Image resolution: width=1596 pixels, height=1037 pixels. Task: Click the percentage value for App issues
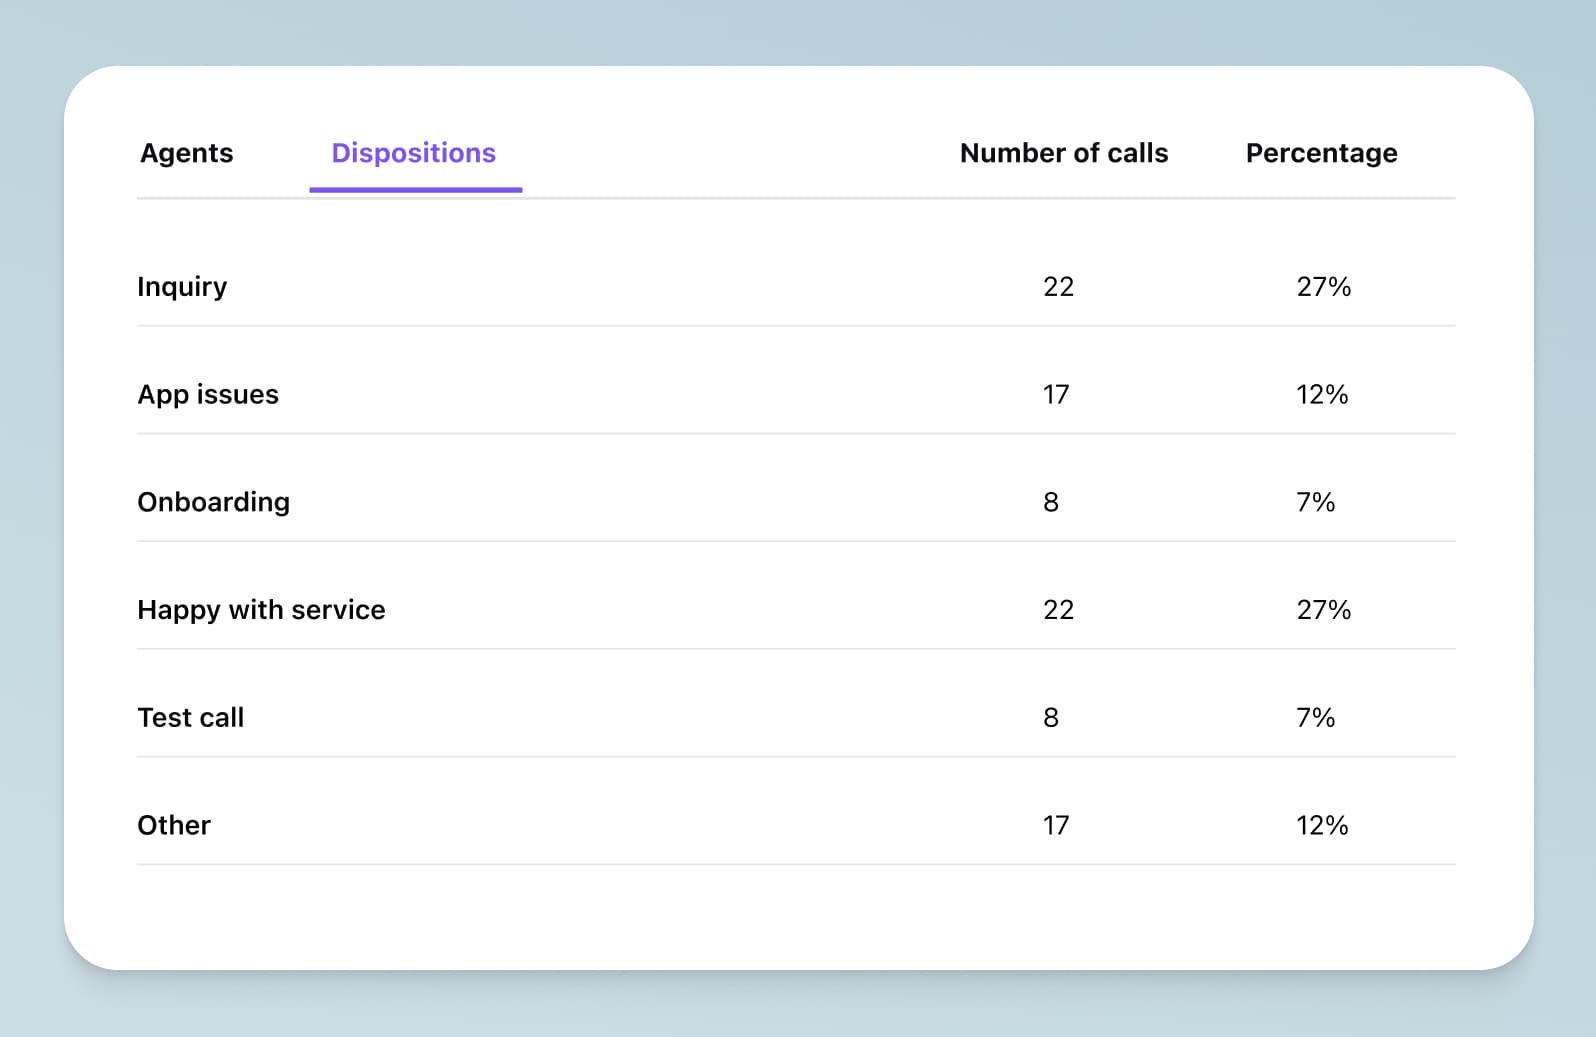(x=1322, y=395)
